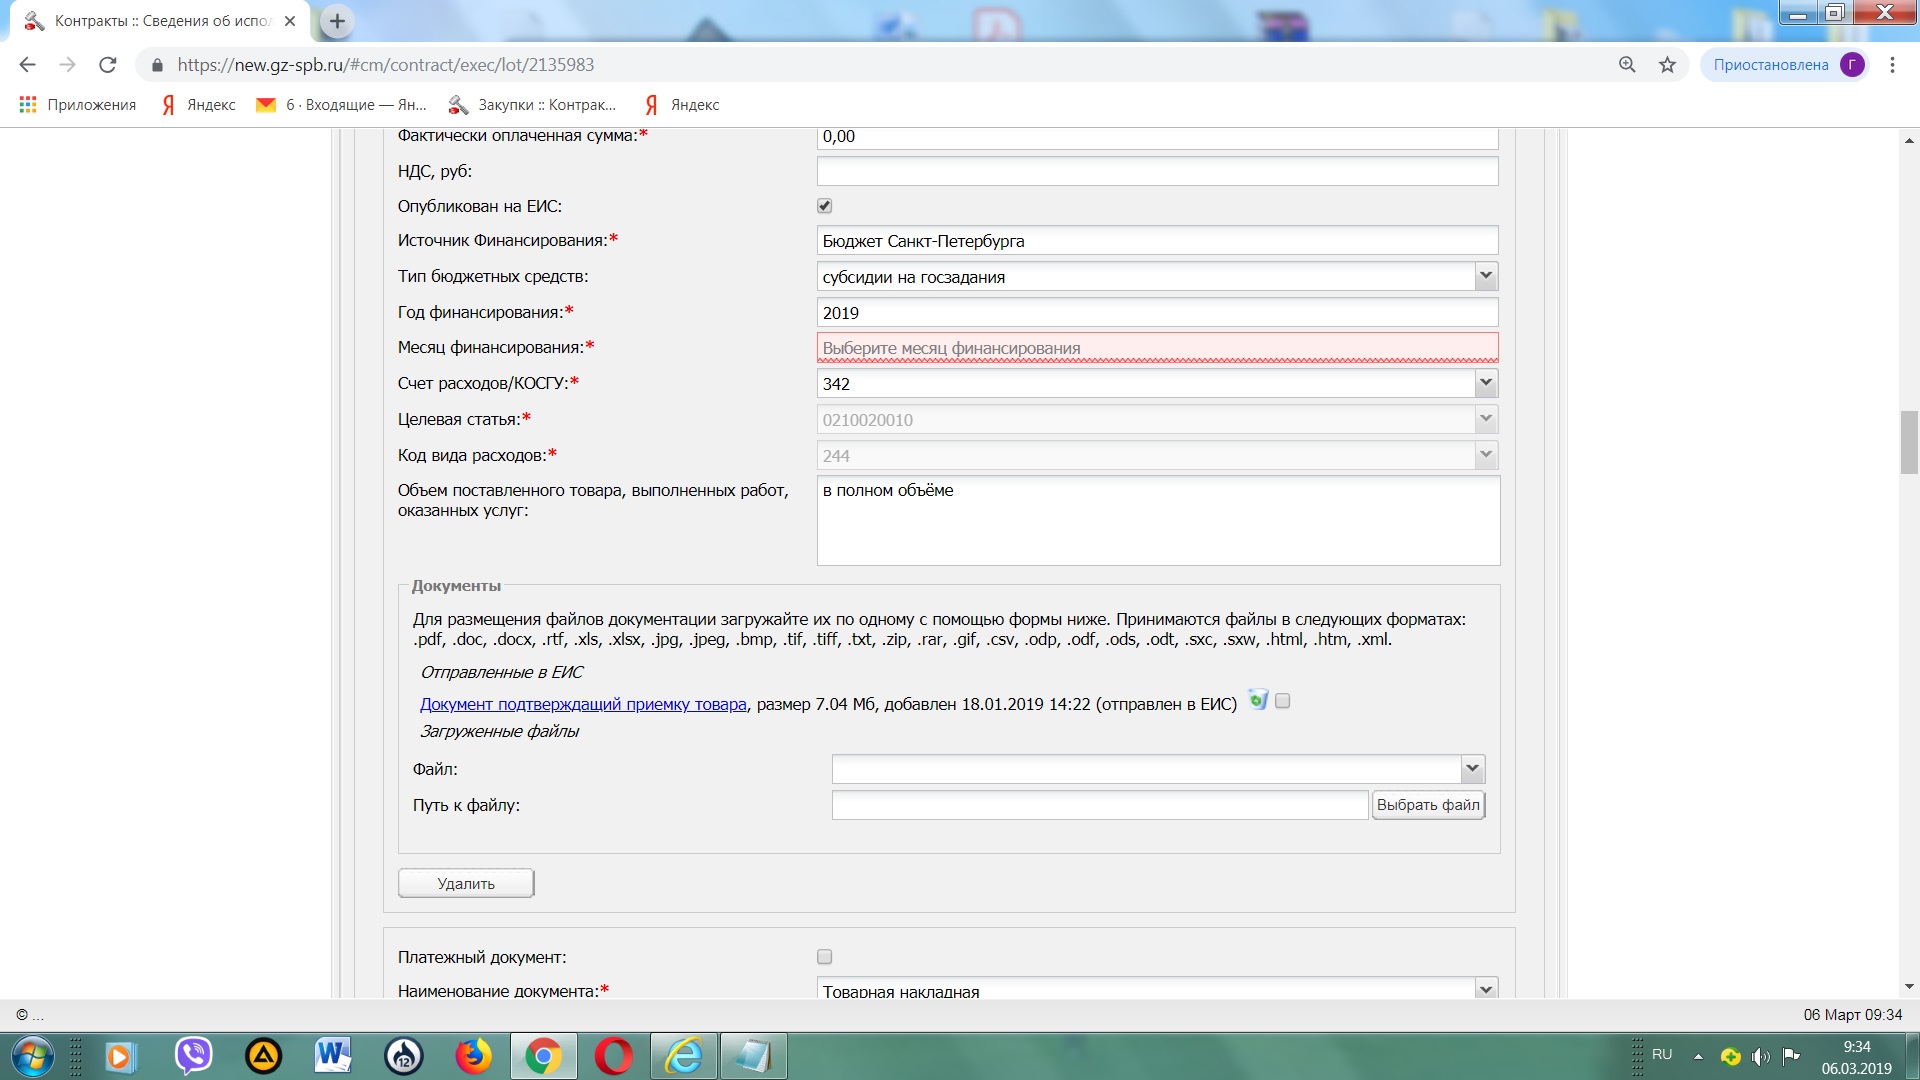Open the zoom magnifier icon in address bar

(1627, 65)
